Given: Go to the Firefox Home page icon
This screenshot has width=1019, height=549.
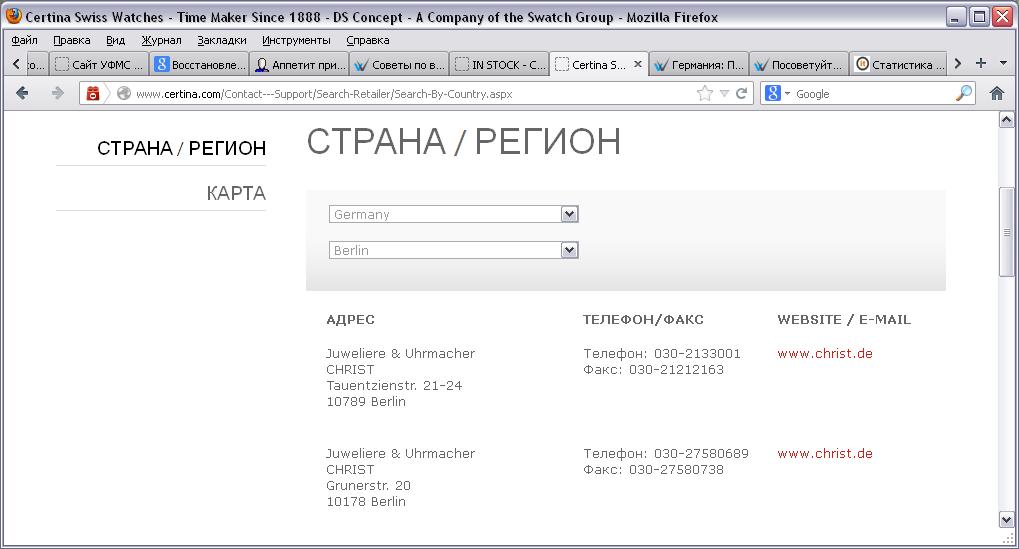Looking at the screenshot, I should tap(996, 93).
